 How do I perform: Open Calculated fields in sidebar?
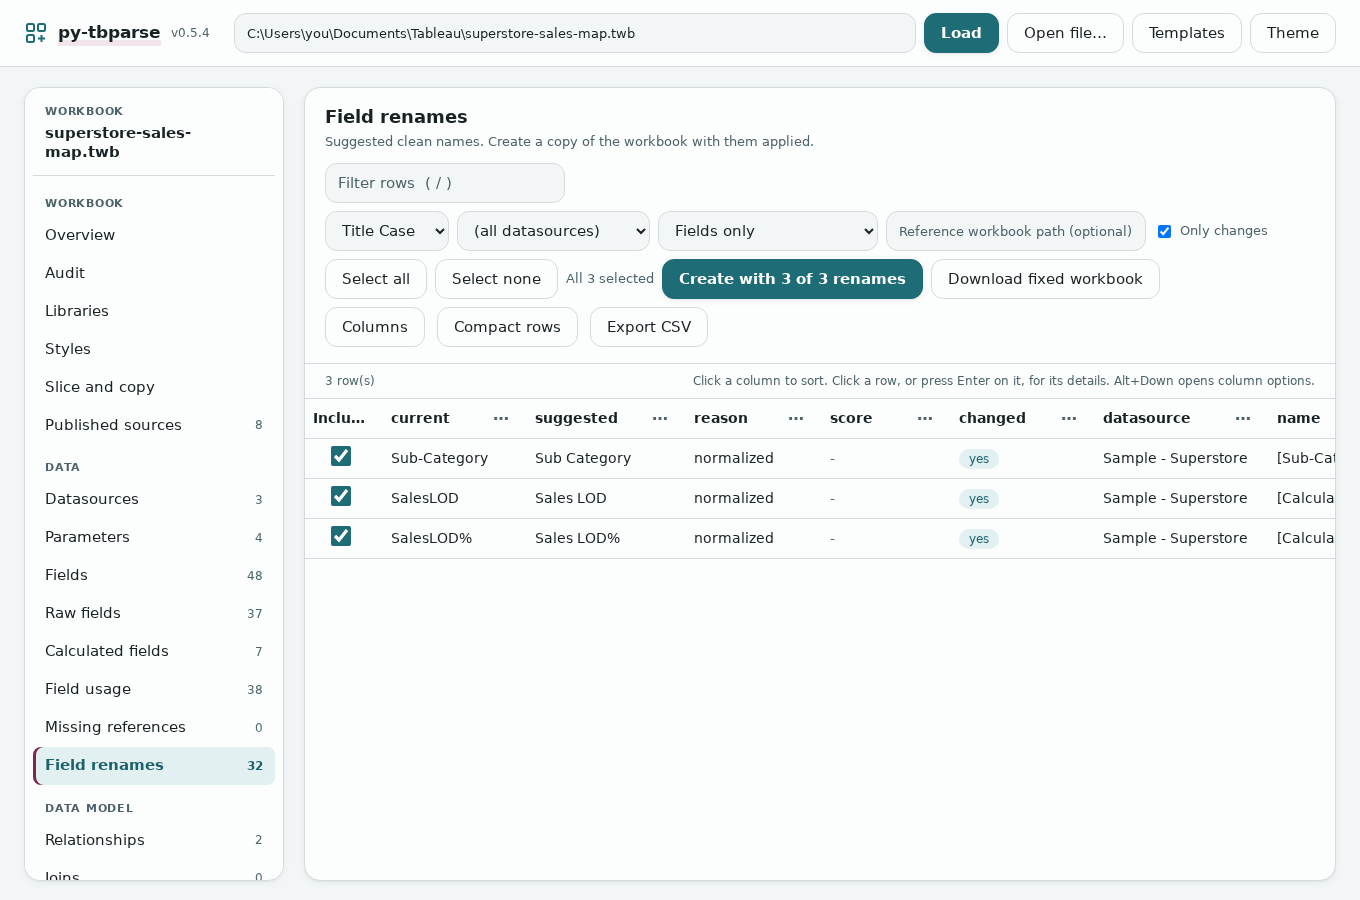click(x=154, y=651)
